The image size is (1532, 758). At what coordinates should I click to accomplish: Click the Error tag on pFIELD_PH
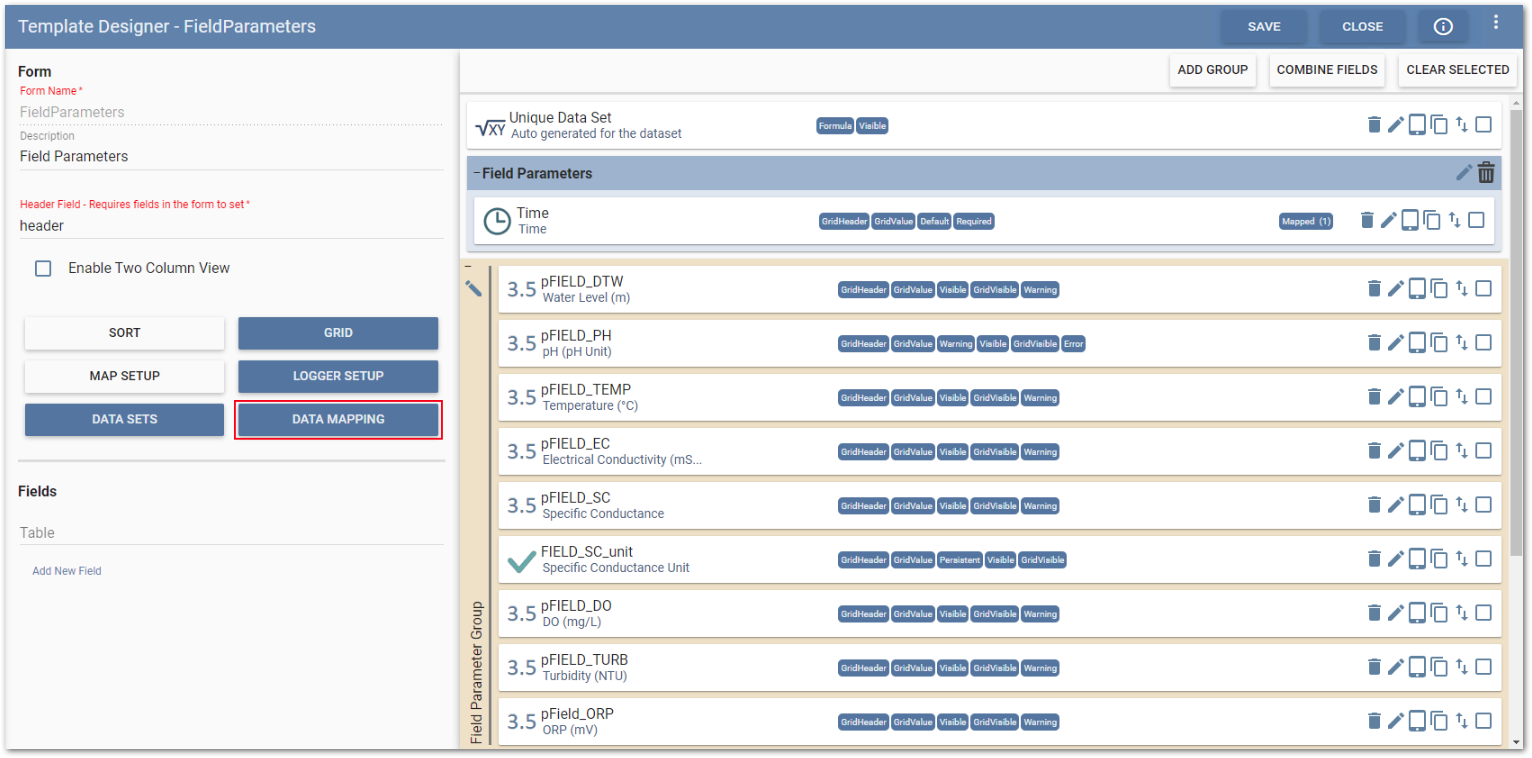point(1074,343)
